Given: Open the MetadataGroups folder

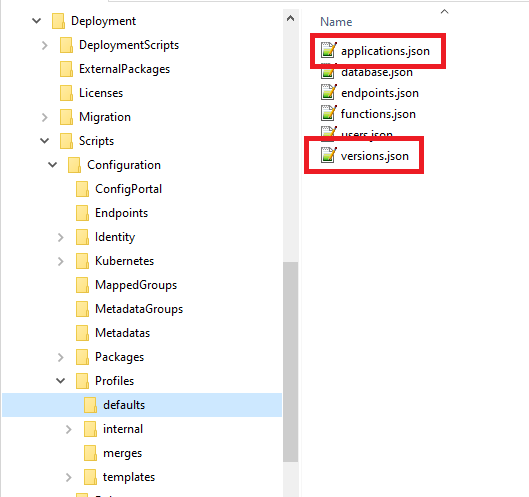Looking at the screenshot, I should [x=139, y=309].
